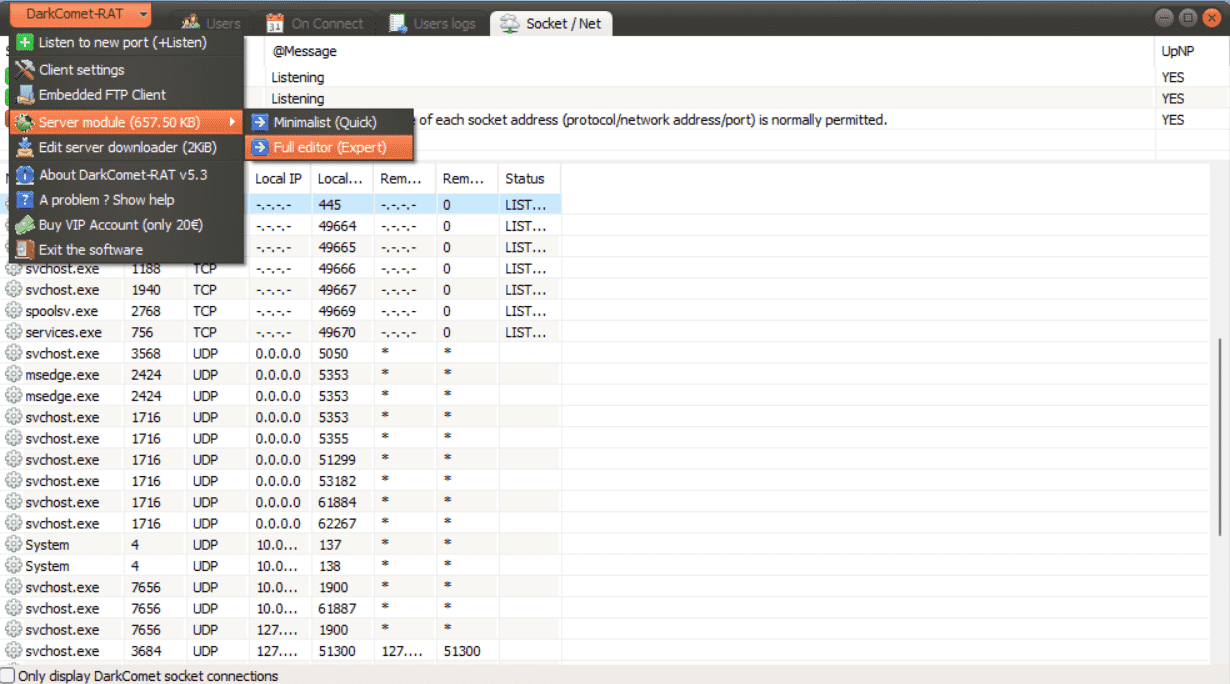Sort by the Local IP column header
1230x684 pixels.
(x=280, y=179)
